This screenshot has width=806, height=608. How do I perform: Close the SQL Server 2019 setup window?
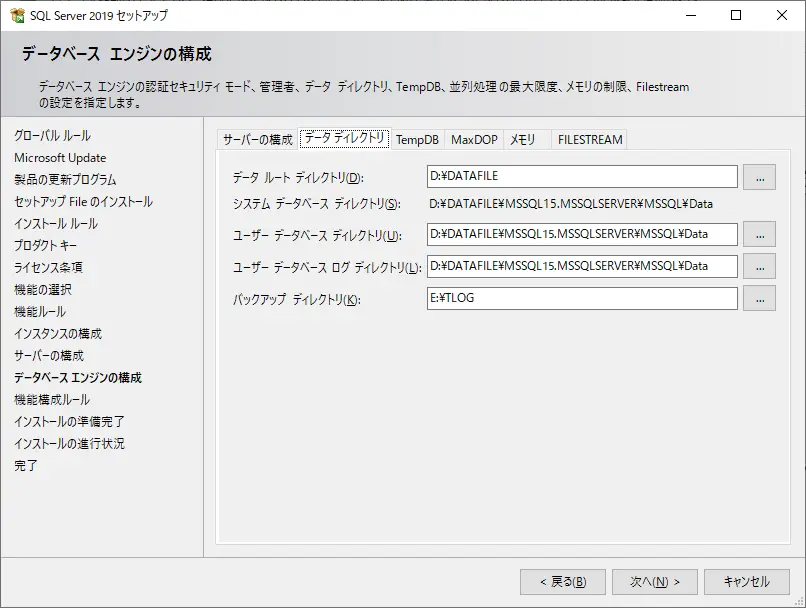click(x=782, y=15)
